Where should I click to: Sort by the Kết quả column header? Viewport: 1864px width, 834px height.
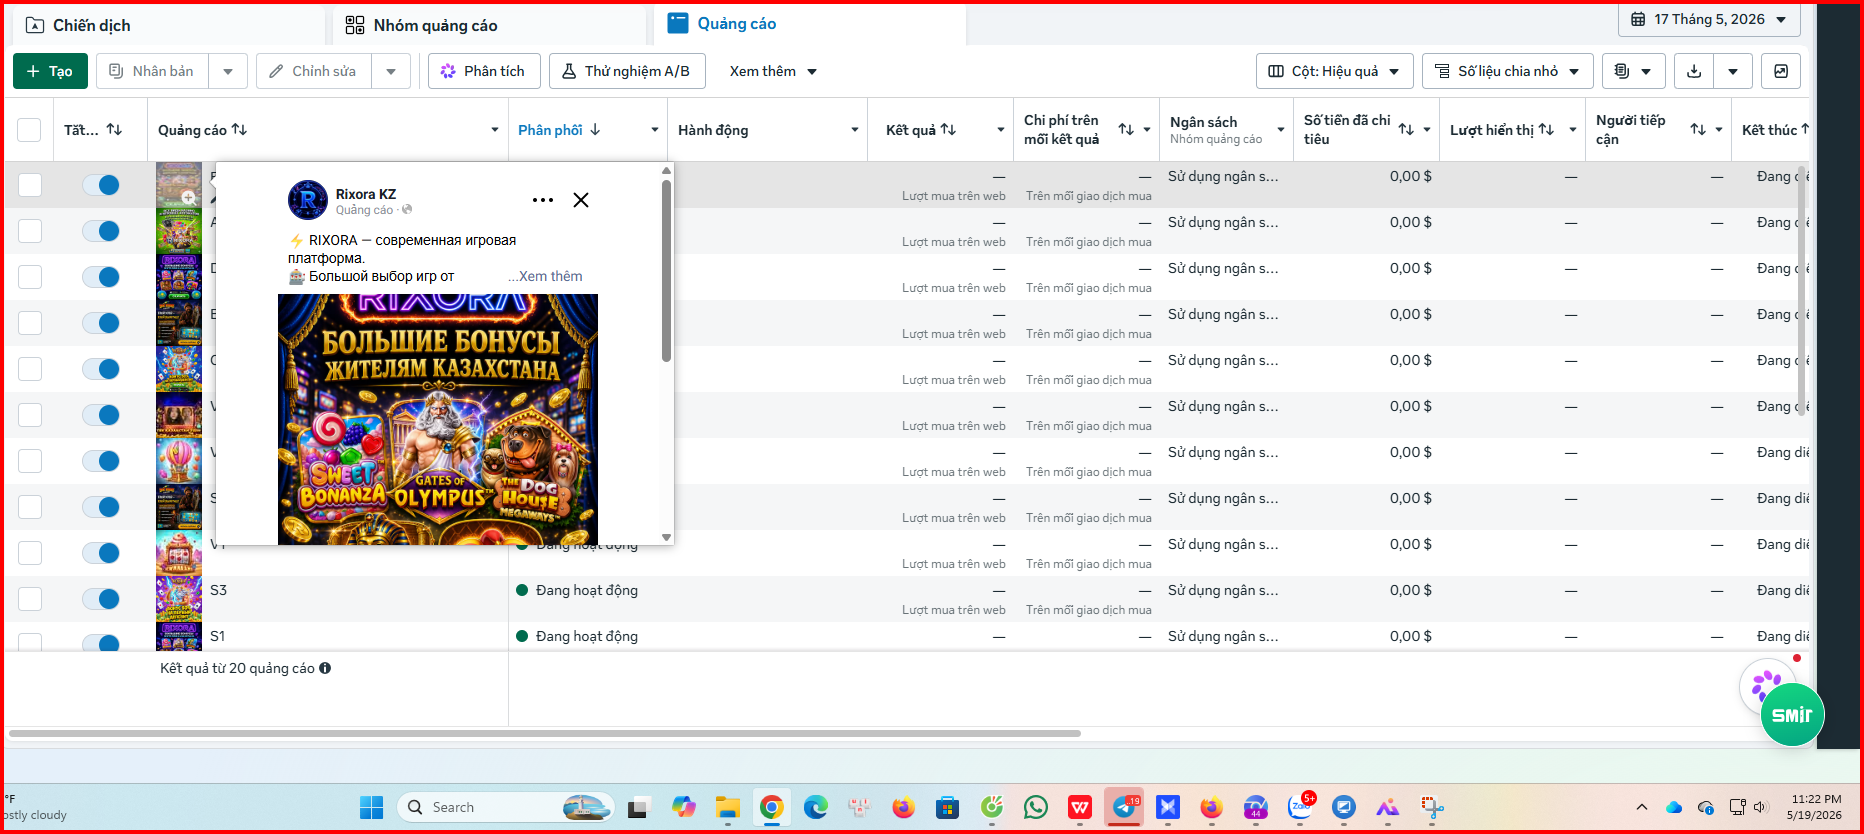(x=921, y=130)
